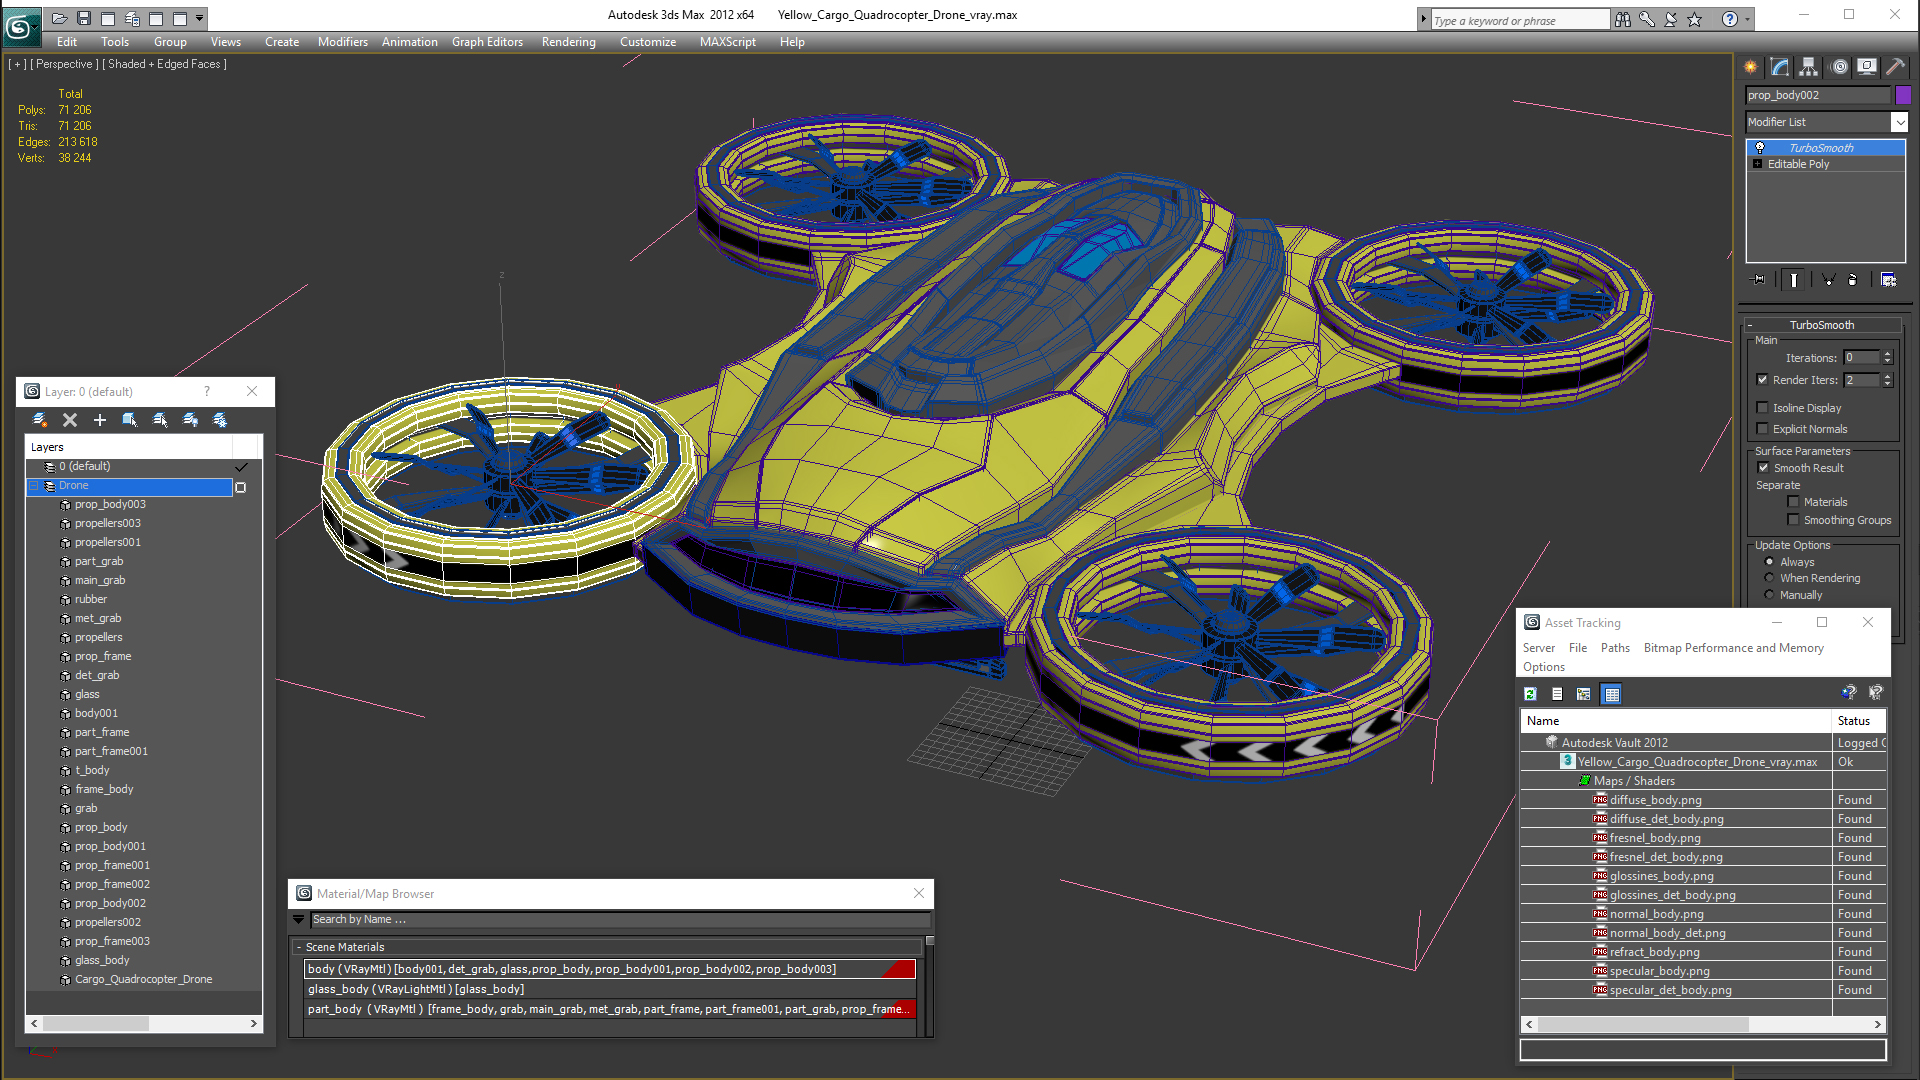
Task: Toggle TurboSmooth modifier lightbulb
Action: [x=1760, y=148]
